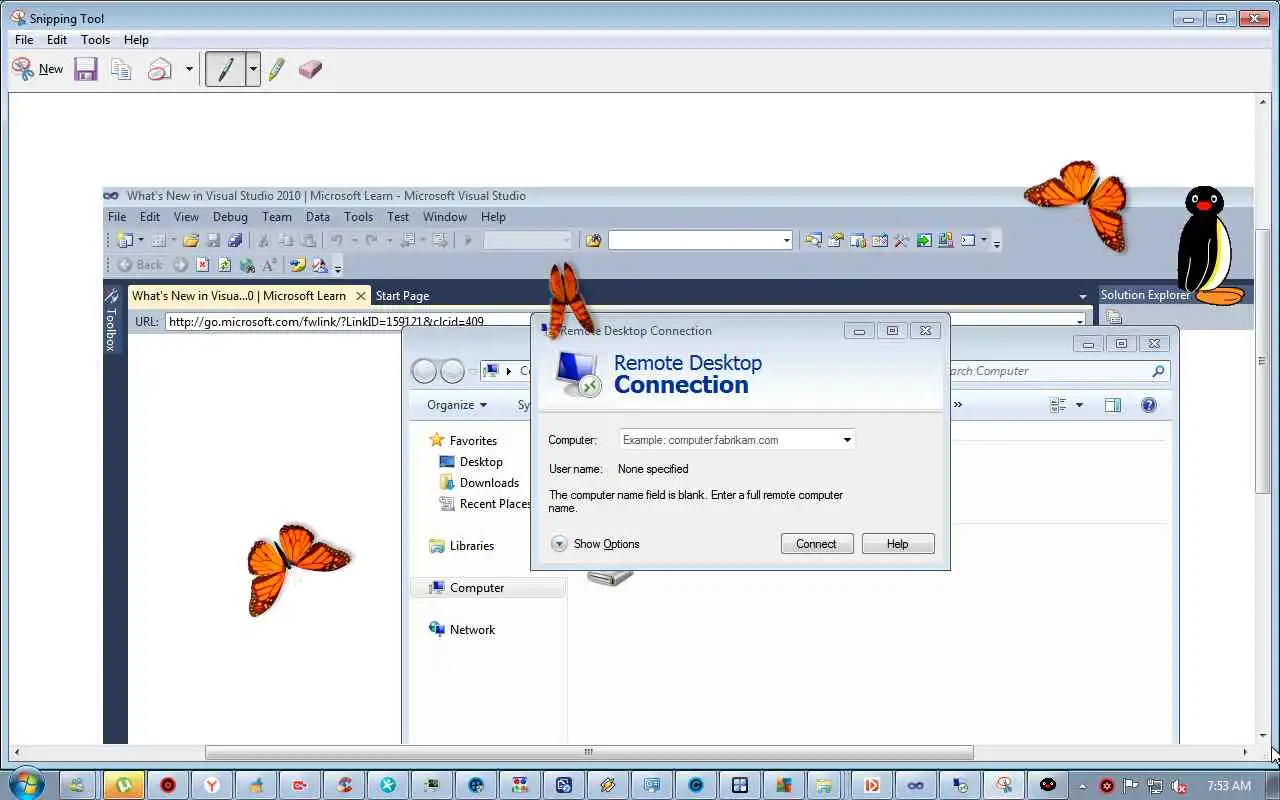Toggle the Explorer preview pane icon
The image size is (1280, 800).
(x=1113, y=405)
